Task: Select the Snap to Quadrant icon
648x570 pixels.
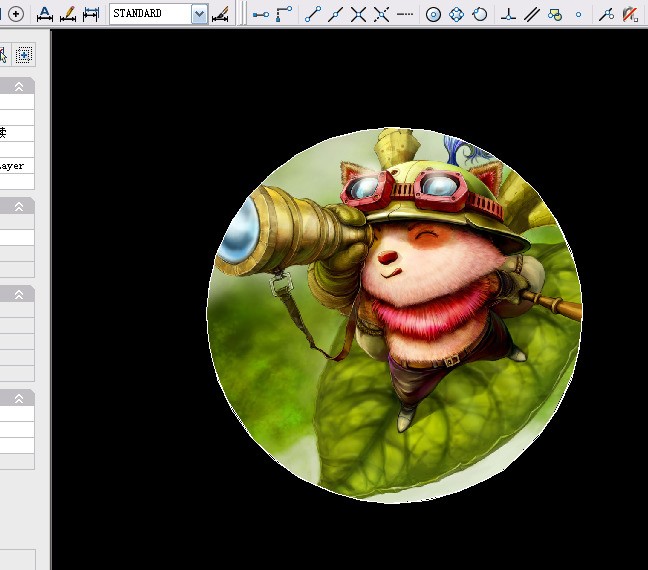Action: [457, 14]
